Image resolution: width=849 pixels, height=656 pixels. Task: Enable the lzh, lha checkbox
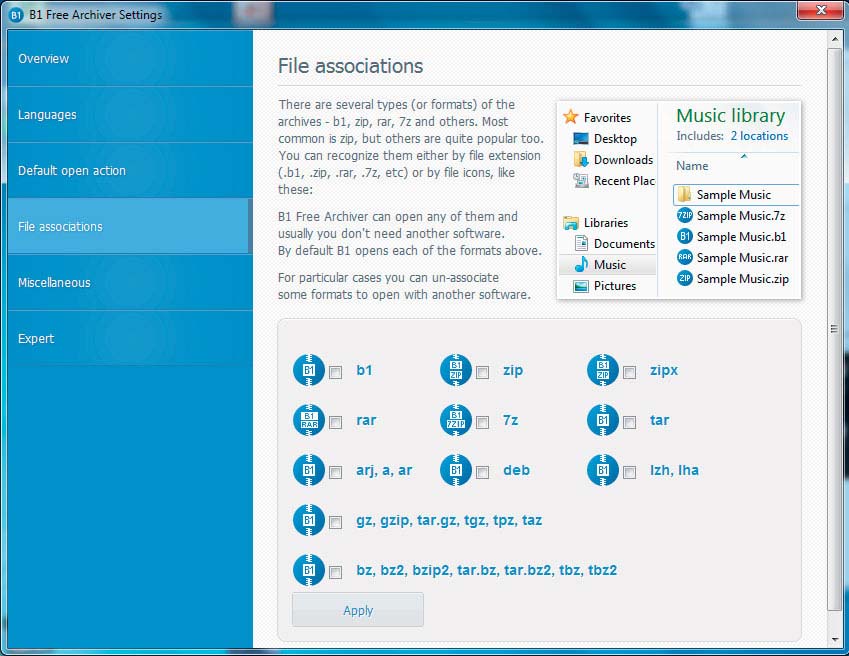click(x=629, y=472)
